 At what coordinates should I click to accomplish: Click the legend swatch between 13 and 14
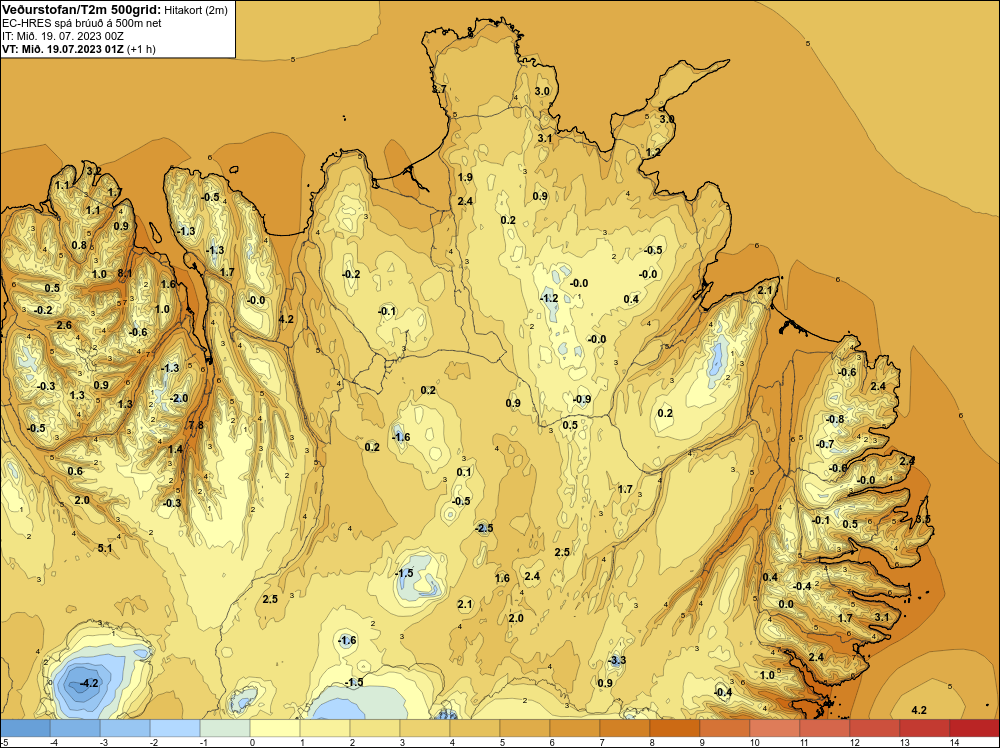pos(925,728)
